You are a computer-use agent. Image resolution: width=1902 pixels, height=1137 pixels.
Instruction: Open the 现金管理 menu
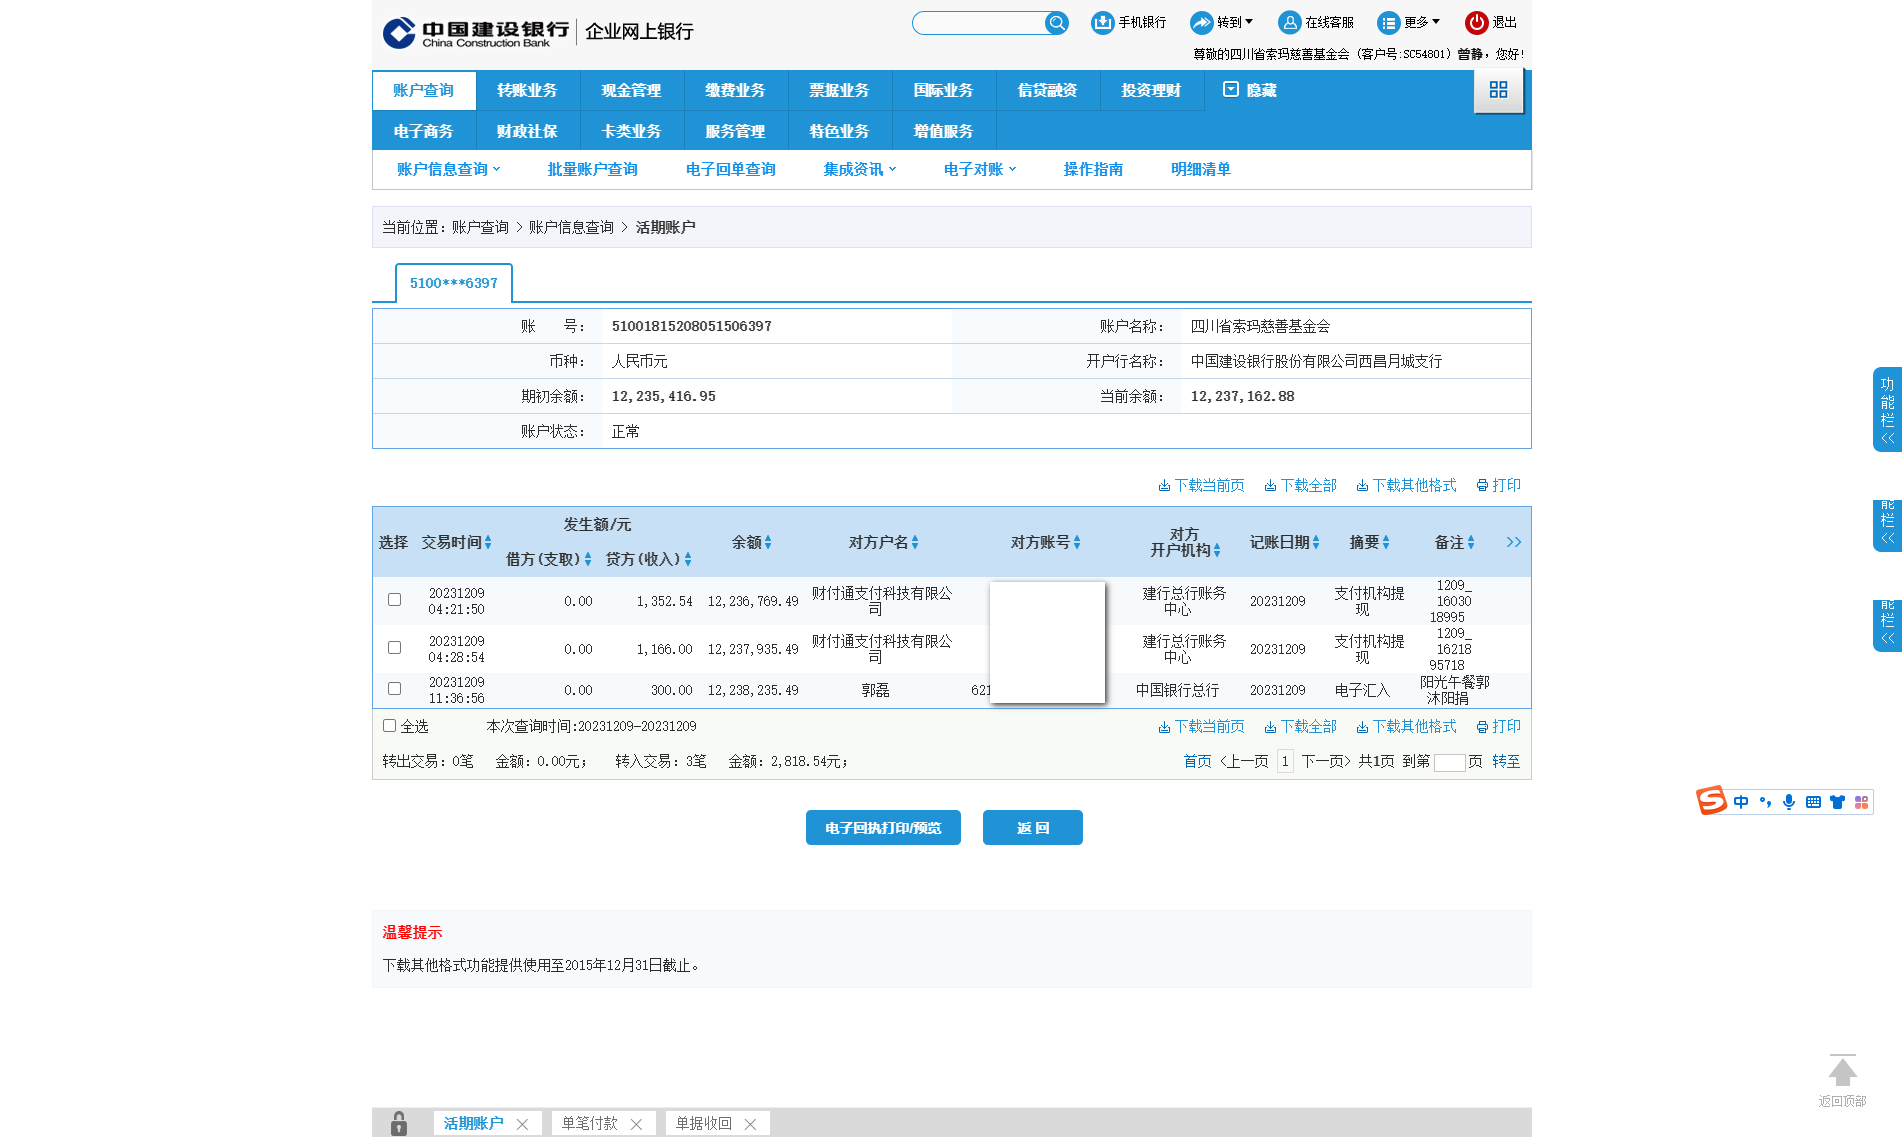click(631, 90)
